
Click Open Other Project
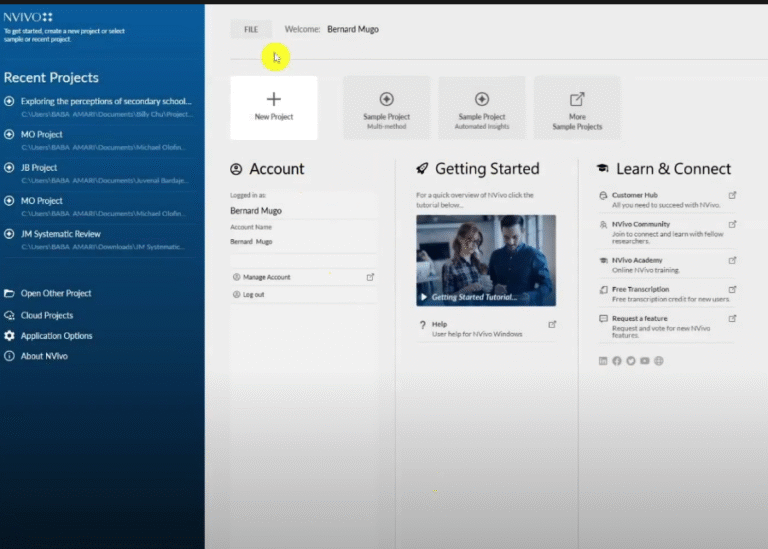56,293
